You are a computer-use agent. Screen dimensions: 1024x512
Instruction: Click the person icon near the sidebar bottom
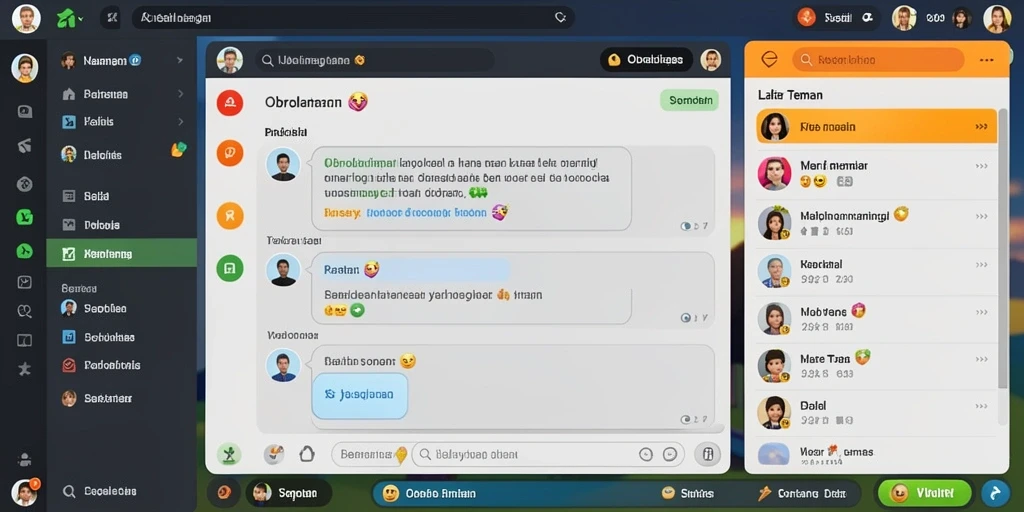click(x=24, y=458)
